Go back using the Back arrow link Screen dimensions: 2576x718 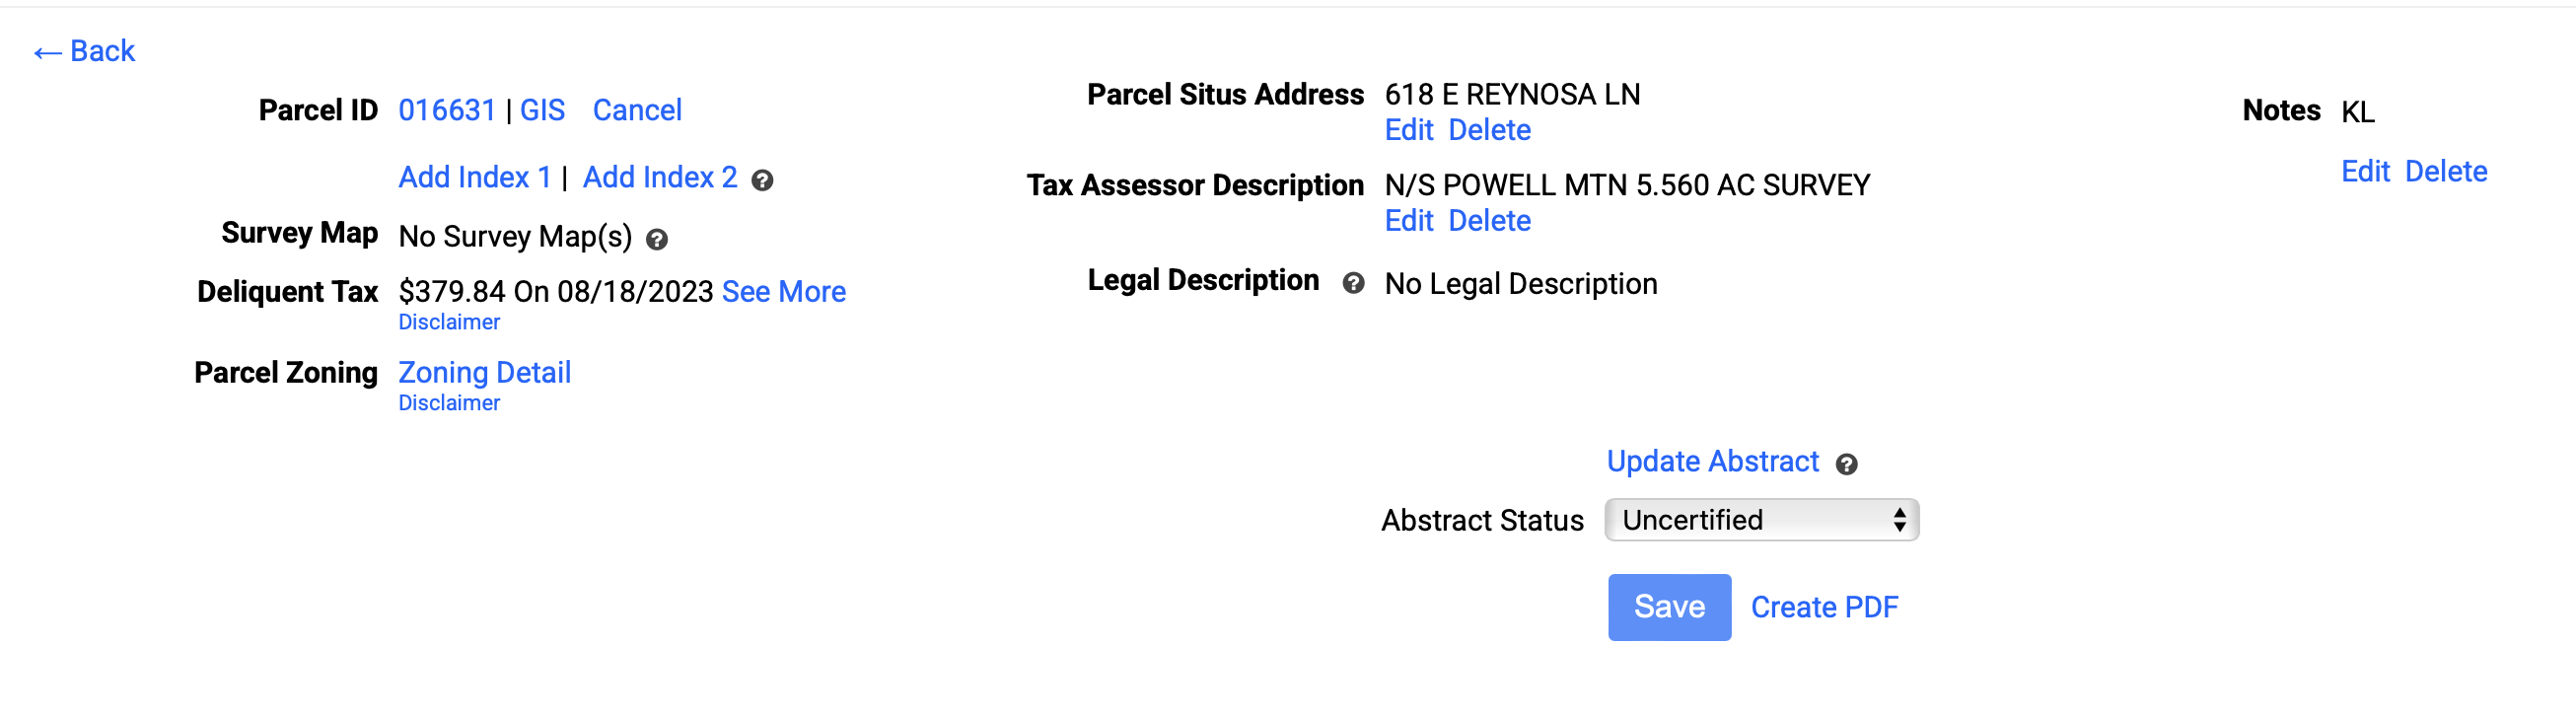(x=84, y=51)
